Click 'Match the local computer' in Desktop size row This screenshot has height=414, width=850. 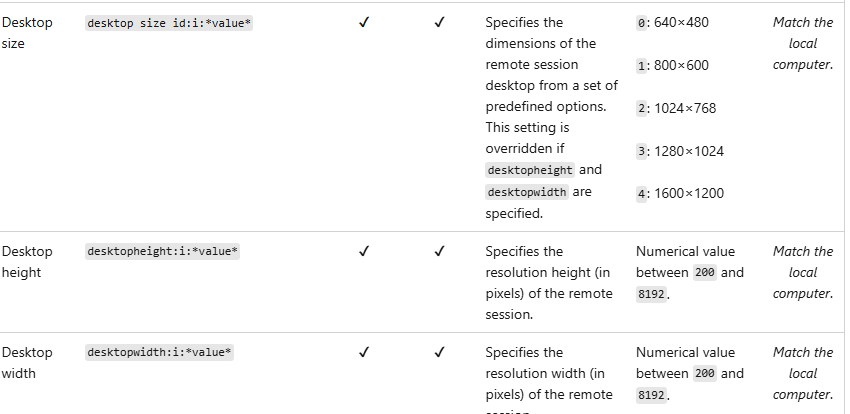pyautogui.click(x=803, y=43)
